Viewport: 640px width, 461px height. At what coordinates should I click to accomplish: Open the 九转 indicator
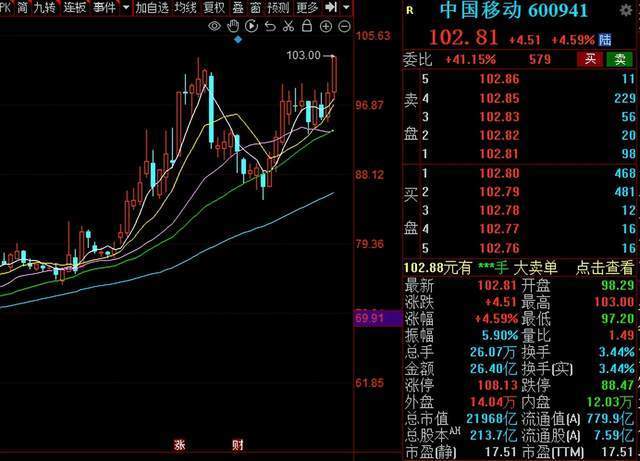[44, 7]
